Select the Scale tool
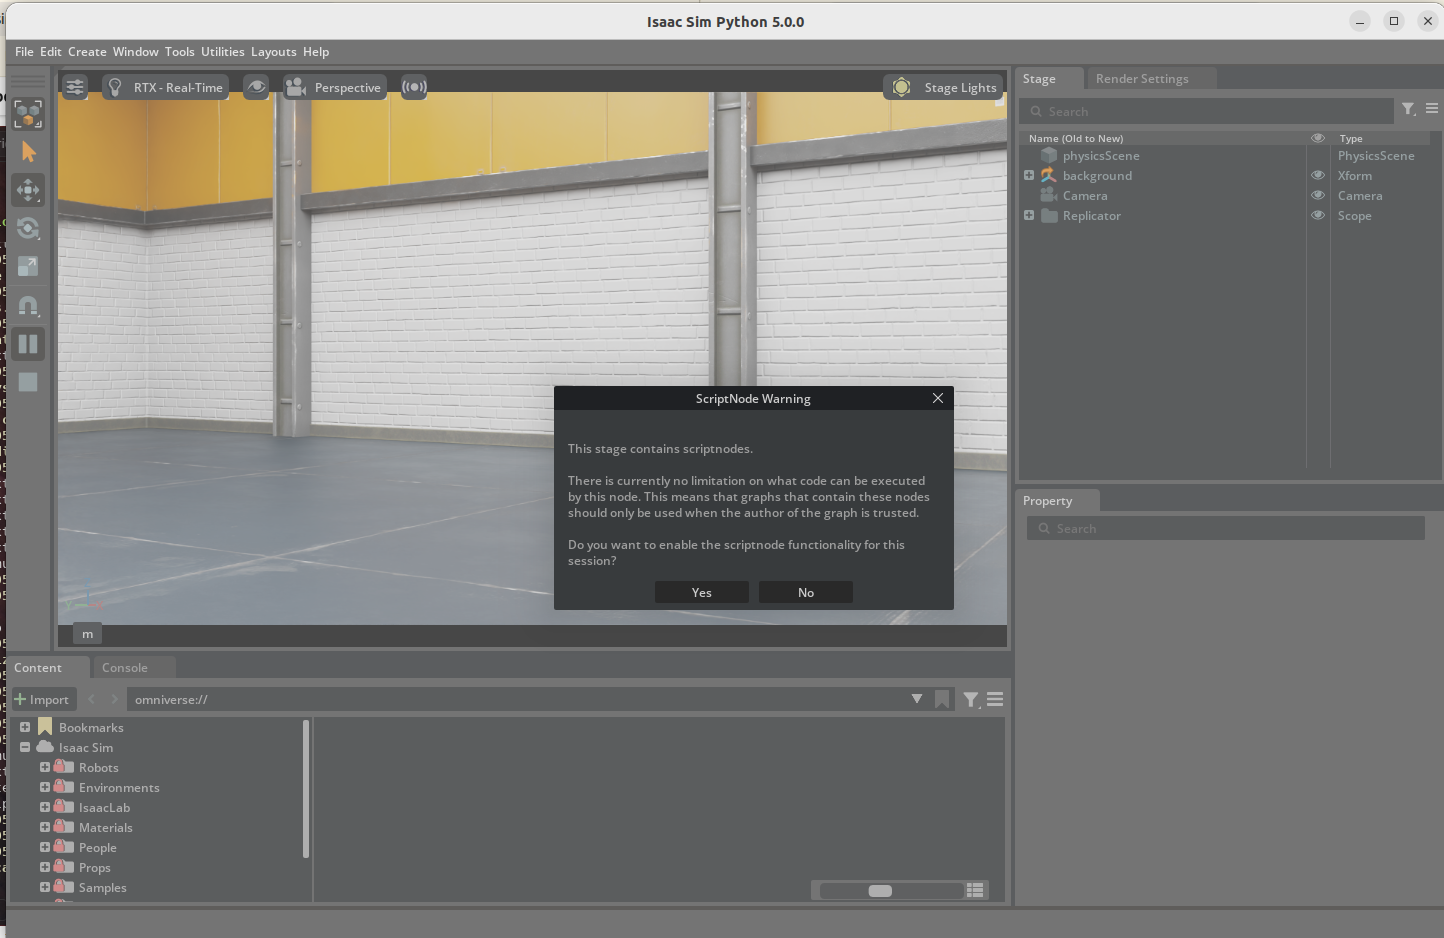The image size is (1444, 938). 28,266
